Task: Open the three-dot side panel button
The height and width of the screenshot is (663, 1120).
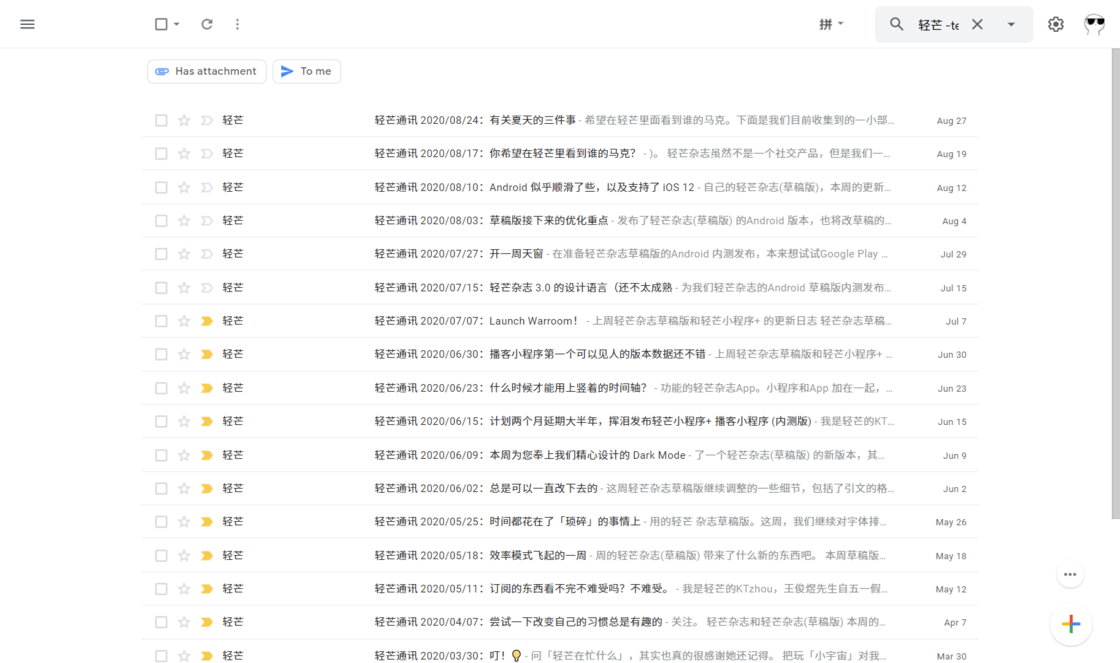Action: pyautogui.click(x=1070, y=574)
